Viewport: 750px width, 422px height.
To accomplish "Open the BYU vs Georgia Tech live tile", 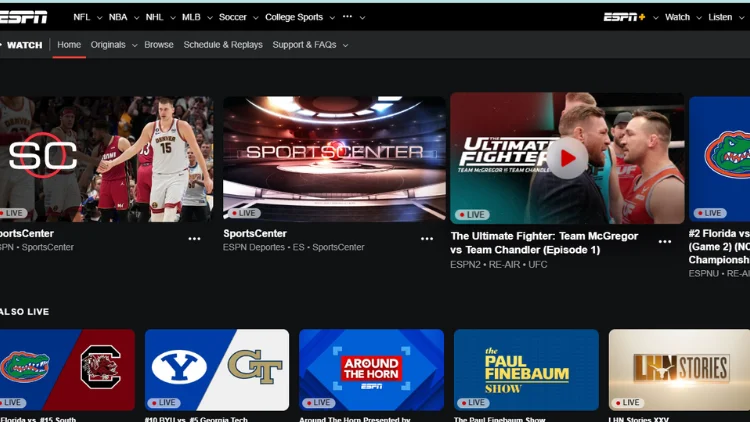I will click(x=217, y=369).
